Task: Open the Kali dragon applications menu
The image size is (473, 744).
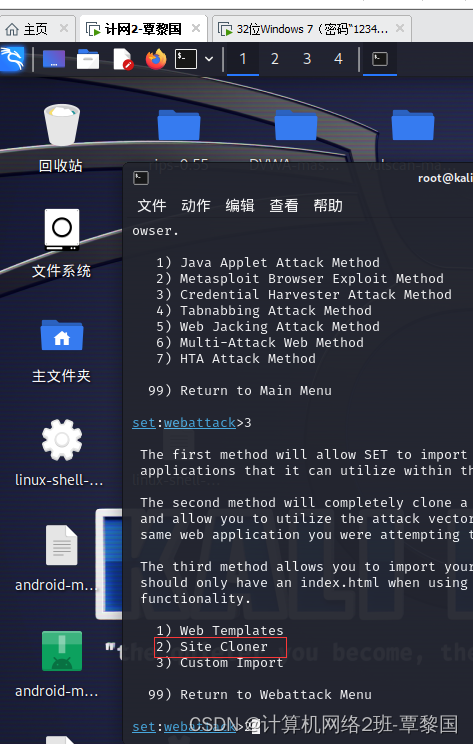Action: 12,59
